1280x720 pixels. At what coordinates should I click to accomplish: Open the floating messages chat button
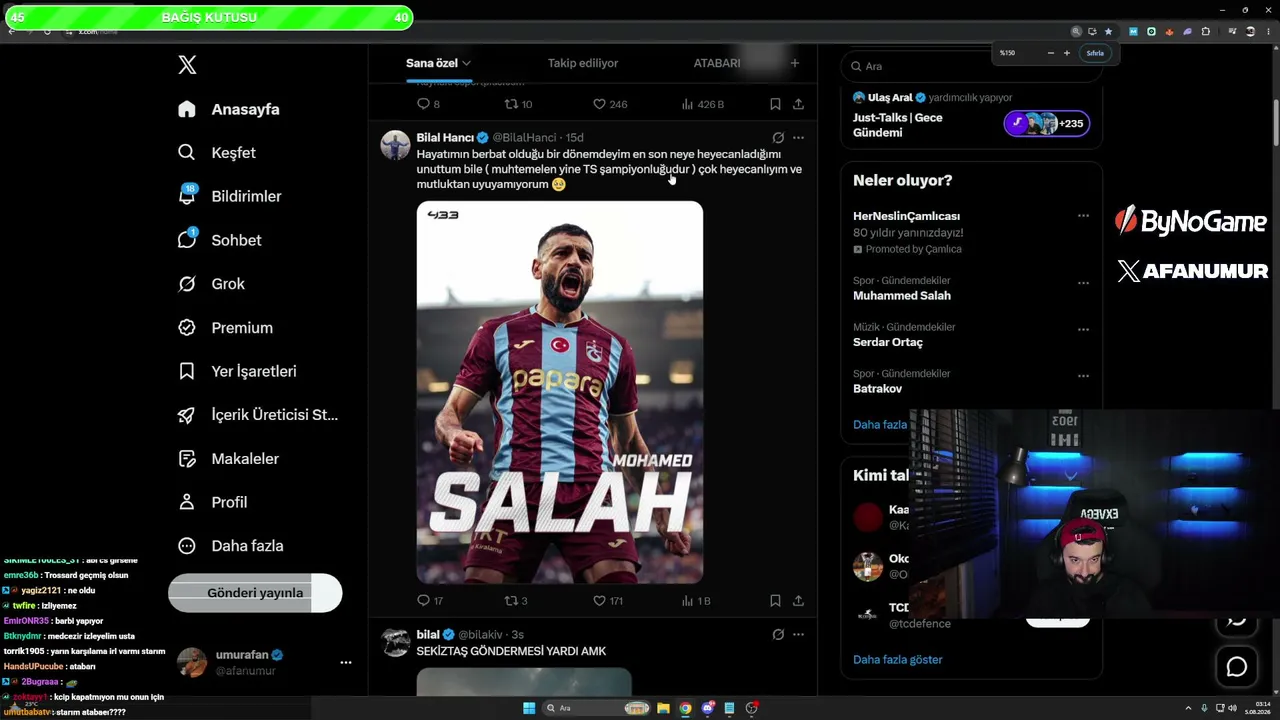1237,667
